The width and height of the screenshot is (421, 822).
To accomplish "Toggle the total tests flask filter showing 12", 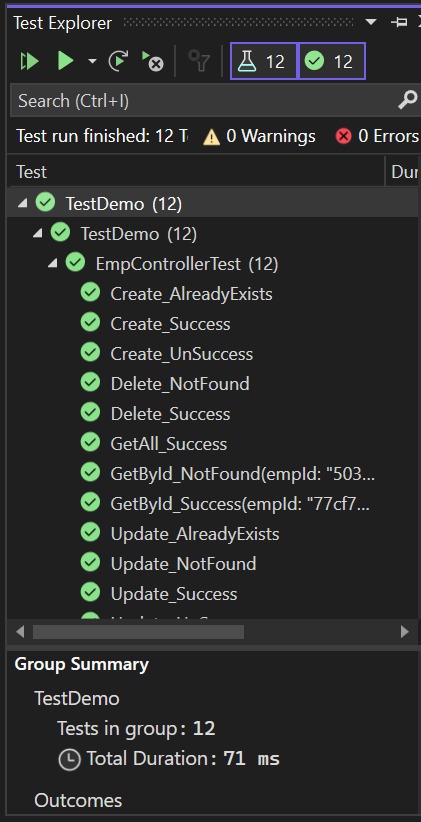I will [x=264, y=61].
